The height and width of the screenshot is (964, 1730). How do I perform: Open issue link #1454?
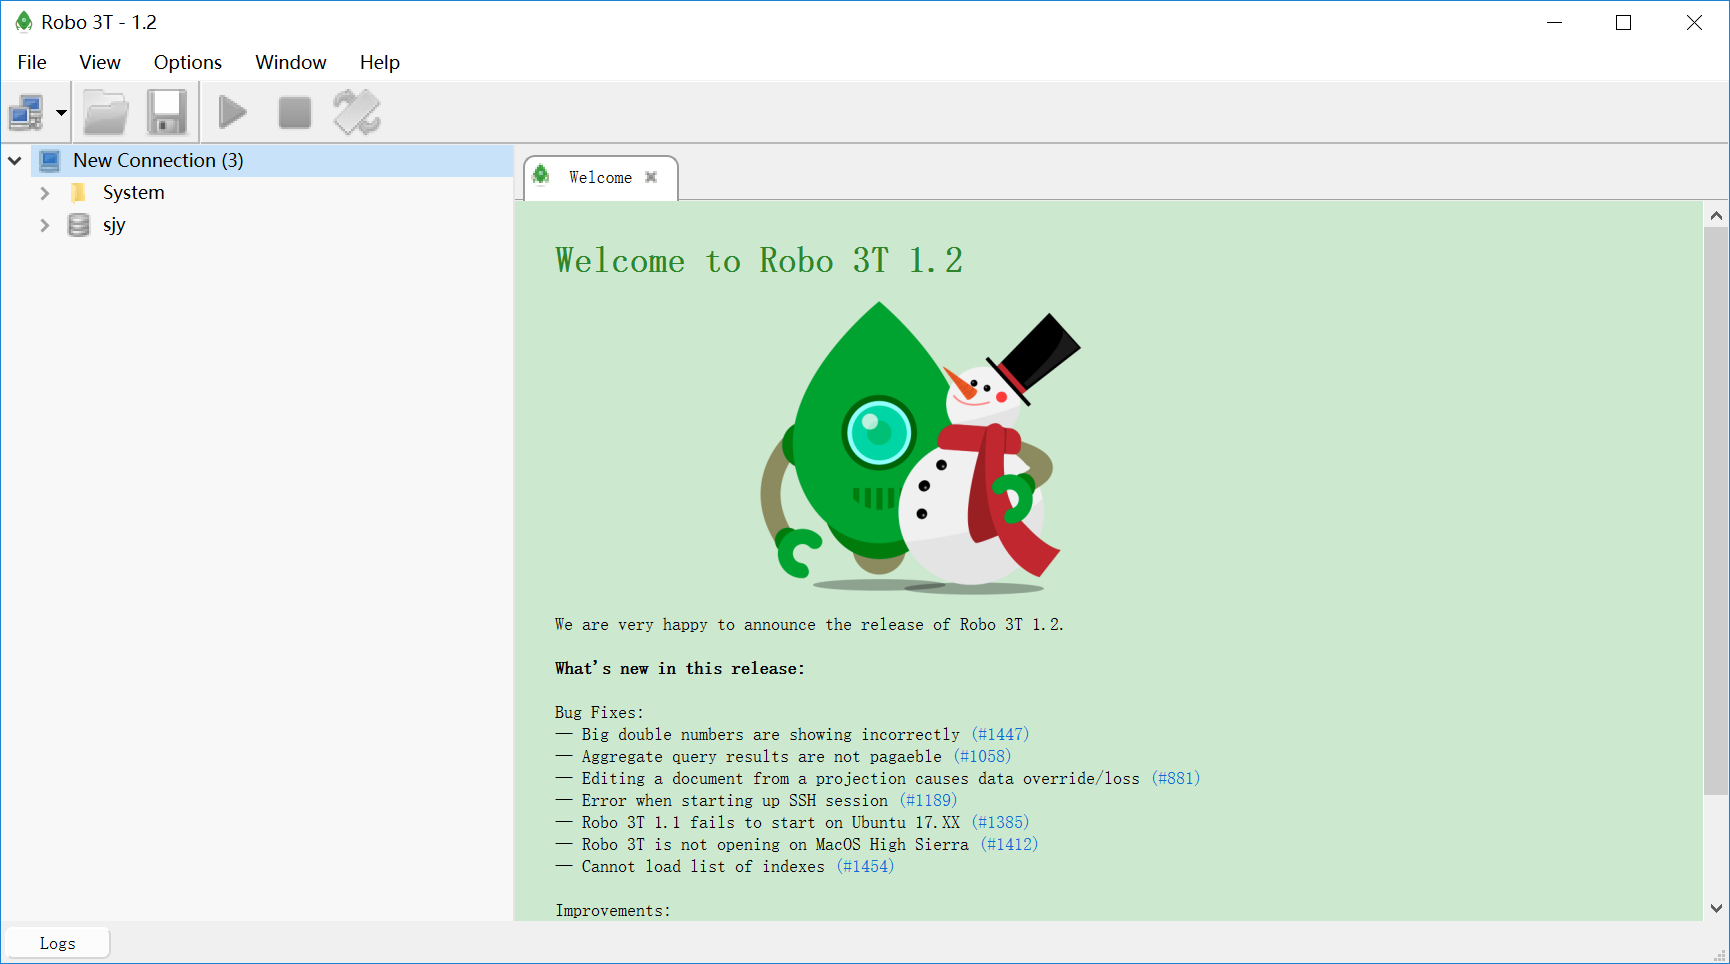click(865, 867)
